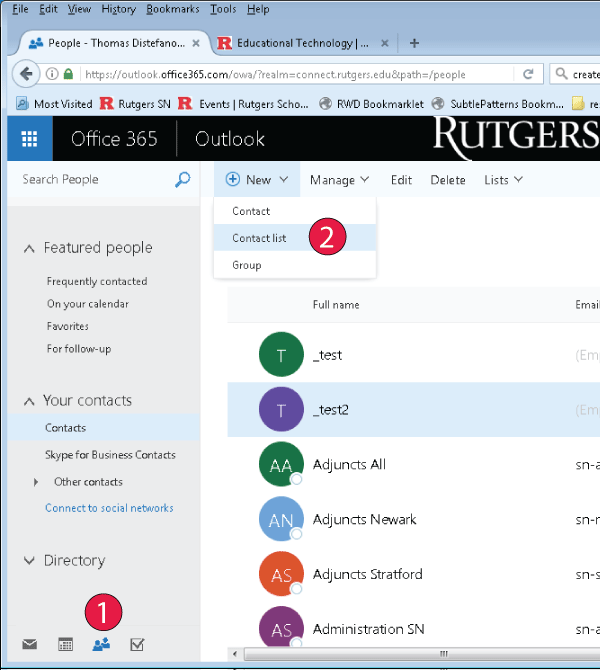Click the browser Back arrow button
600x670 pixels.
tap(26, 74)
